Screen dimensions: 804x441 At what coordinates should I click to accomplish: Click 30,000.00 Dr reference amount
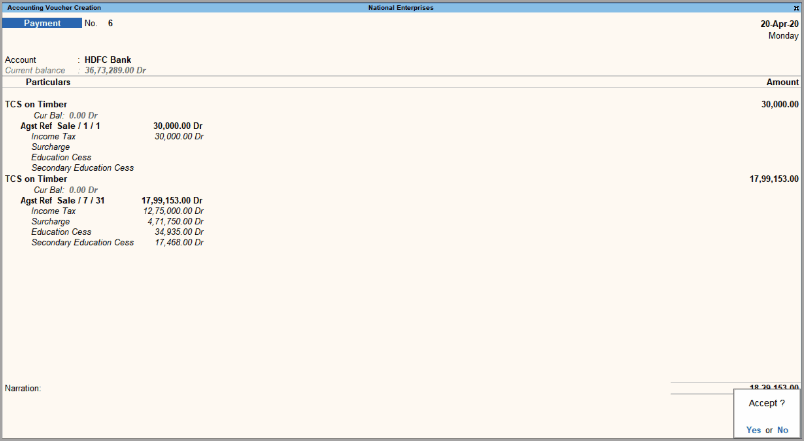pos(178,126)
